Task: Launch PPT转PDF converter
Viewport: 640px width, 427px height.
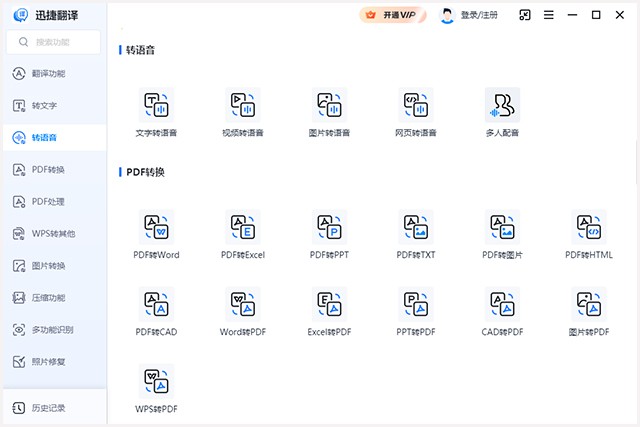Action: tap(416, 311)
